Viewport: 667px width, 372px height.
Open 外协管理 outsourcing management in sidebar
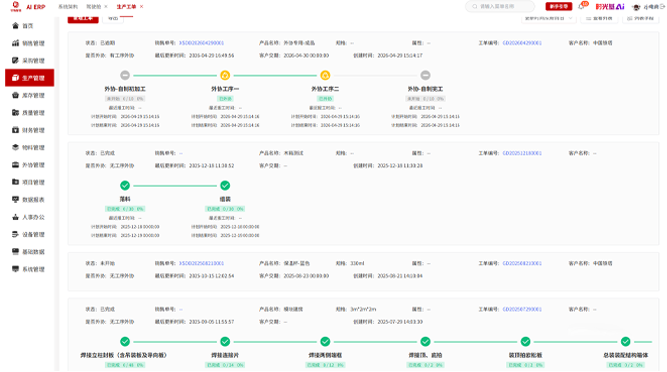coord(29,165)
